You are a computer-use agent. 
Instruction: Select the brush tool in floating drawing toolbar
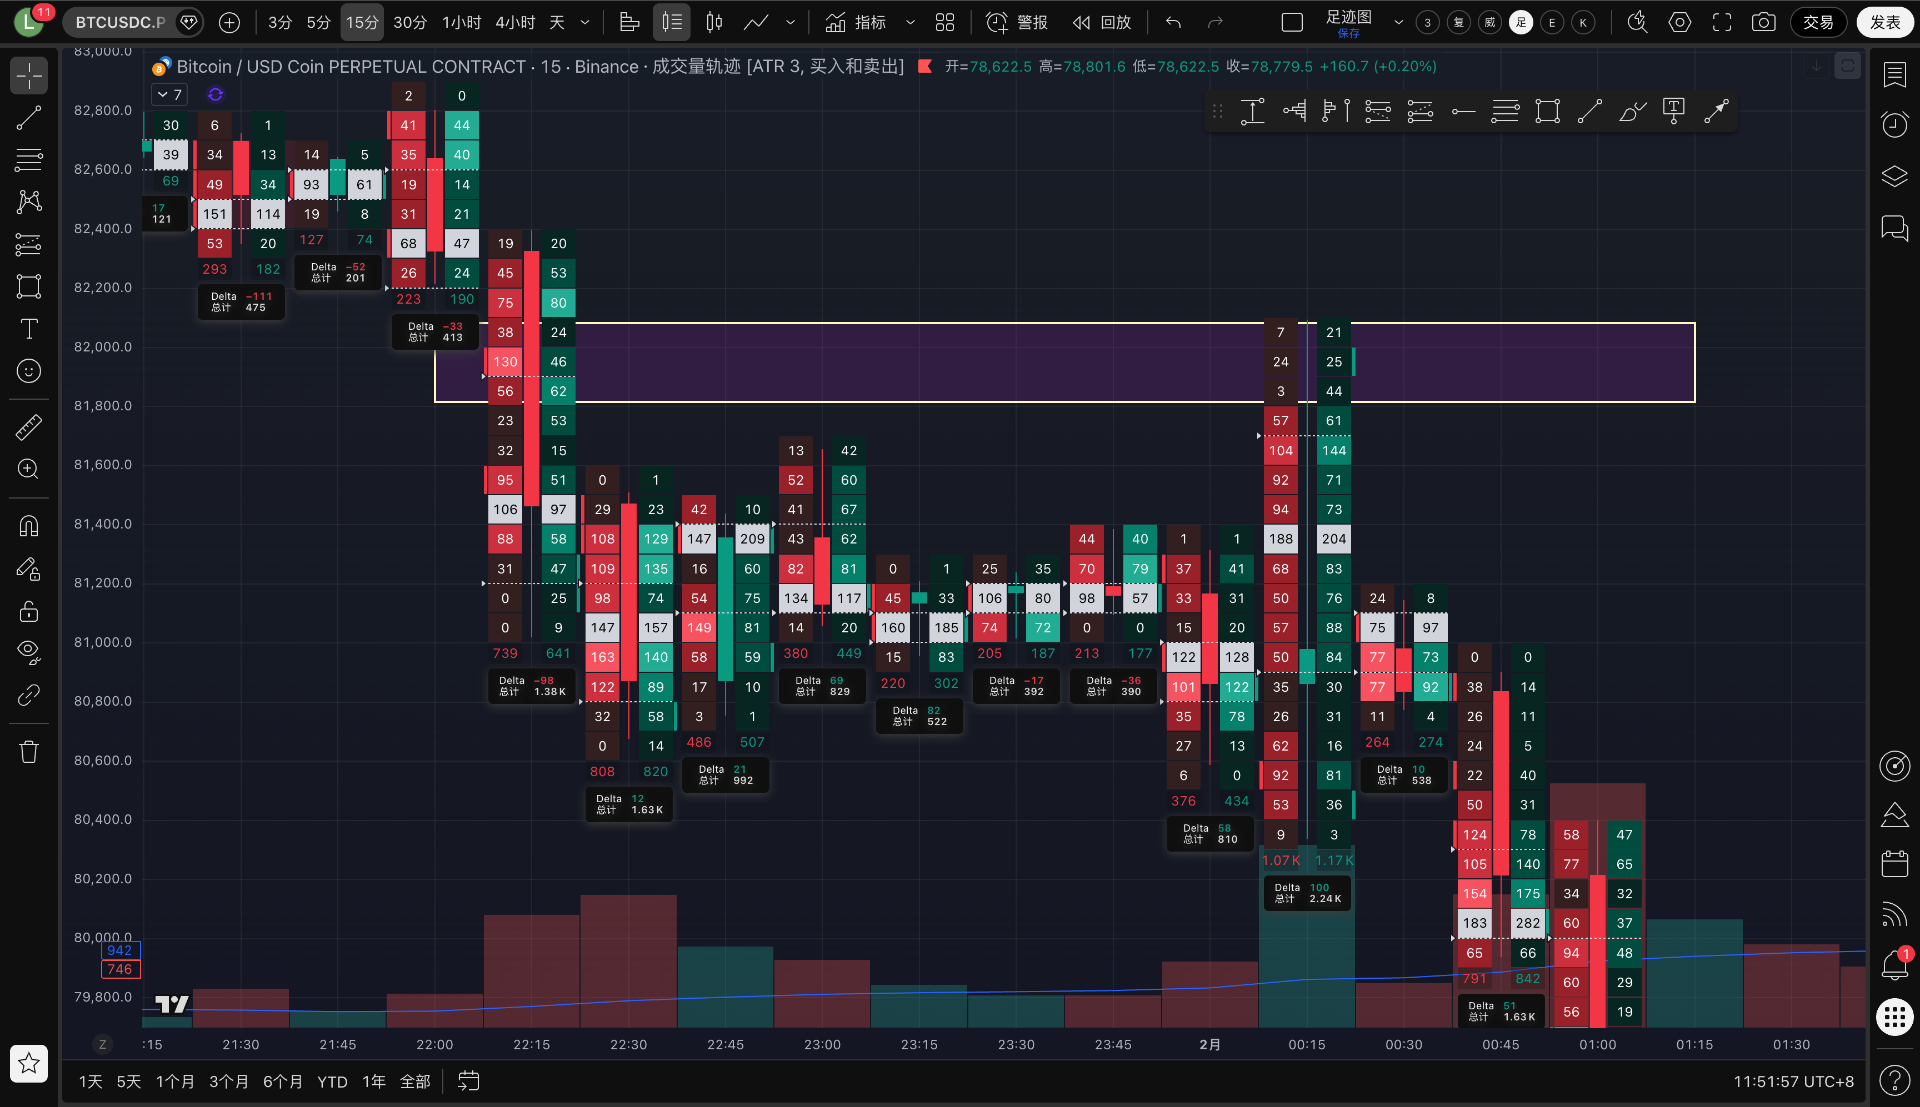[x=1632, y=111]
